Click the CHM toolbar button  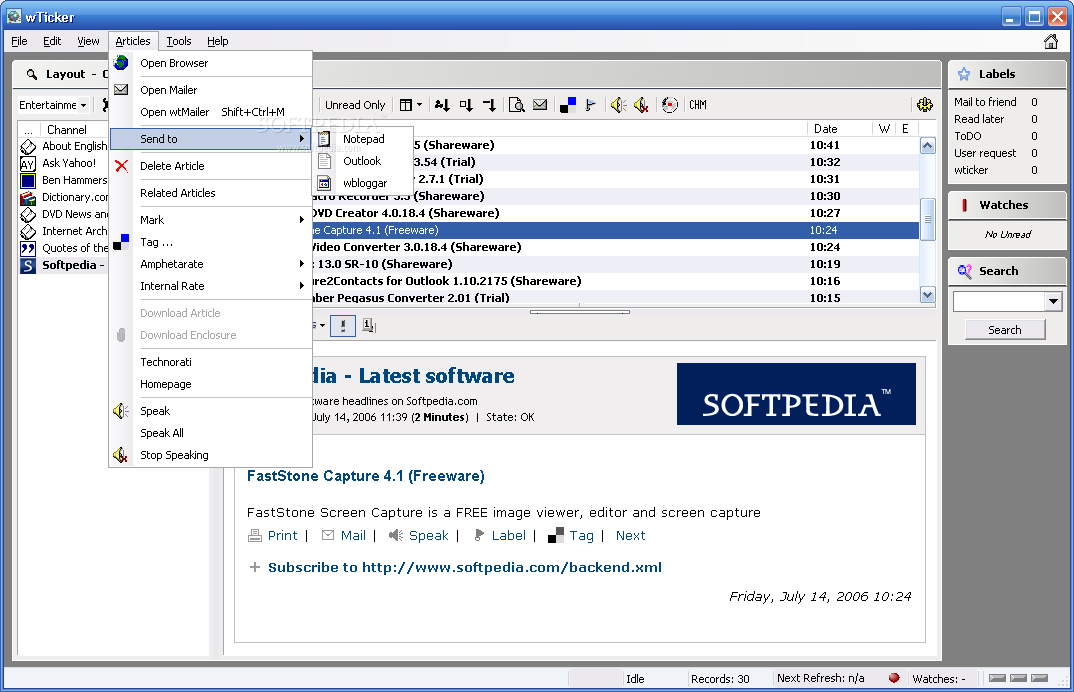(698, 105)
